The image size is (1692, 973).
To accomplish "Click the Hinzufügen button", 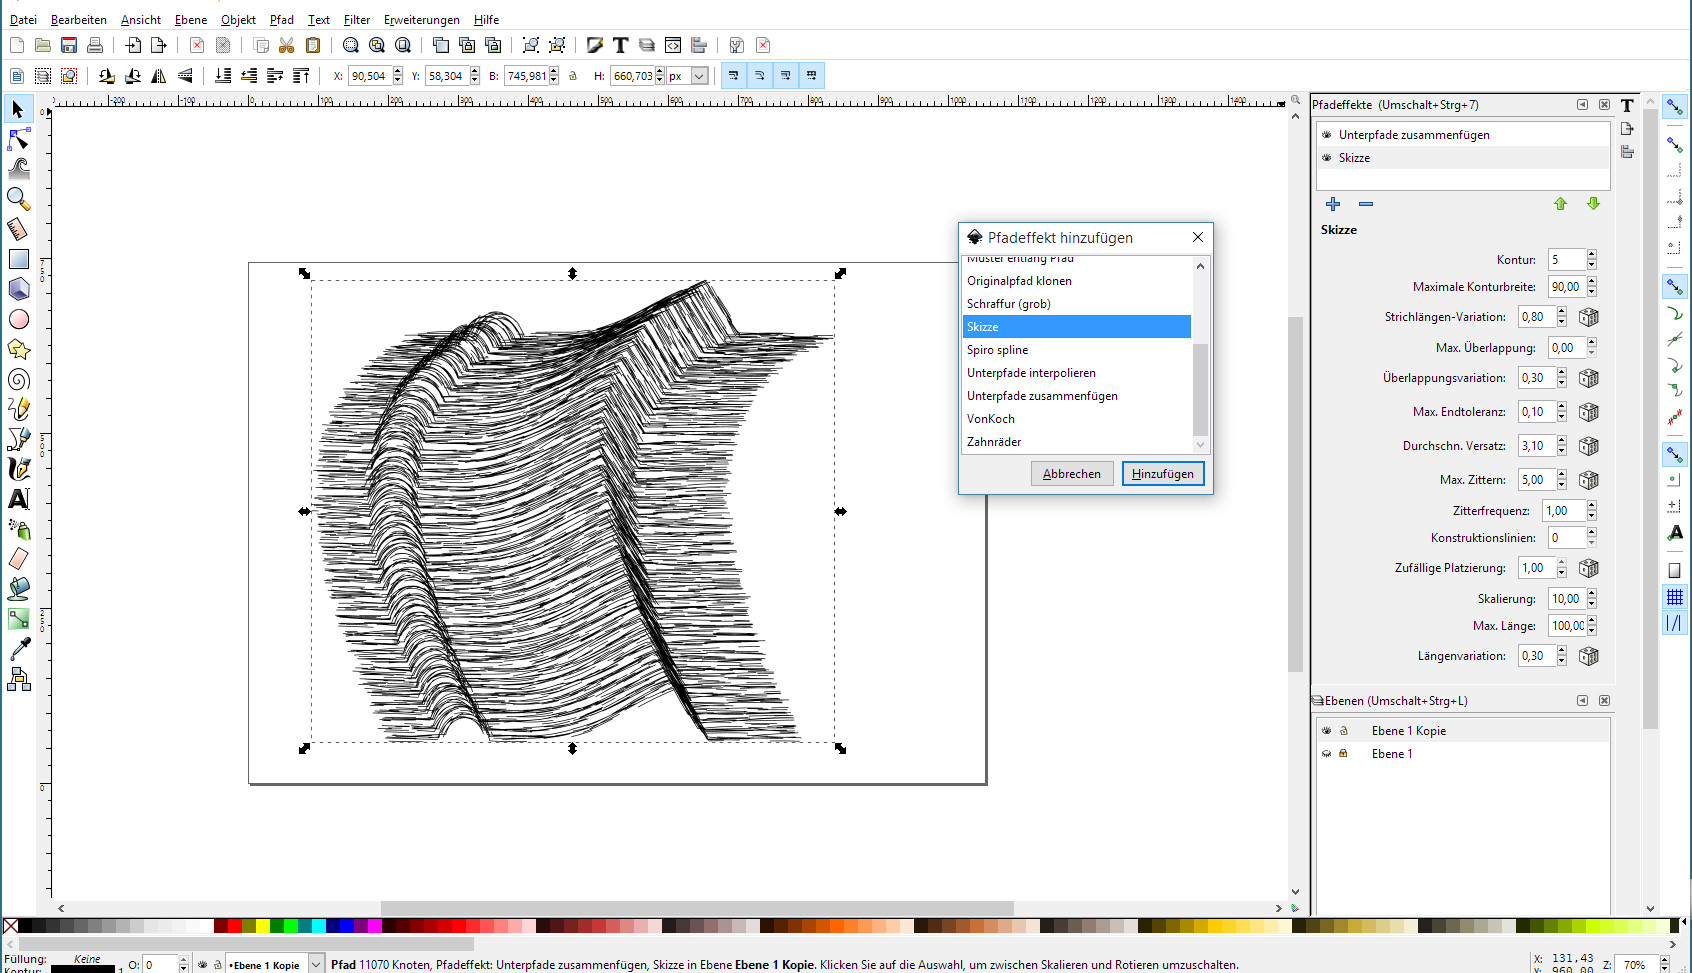I will [1162, 474].
